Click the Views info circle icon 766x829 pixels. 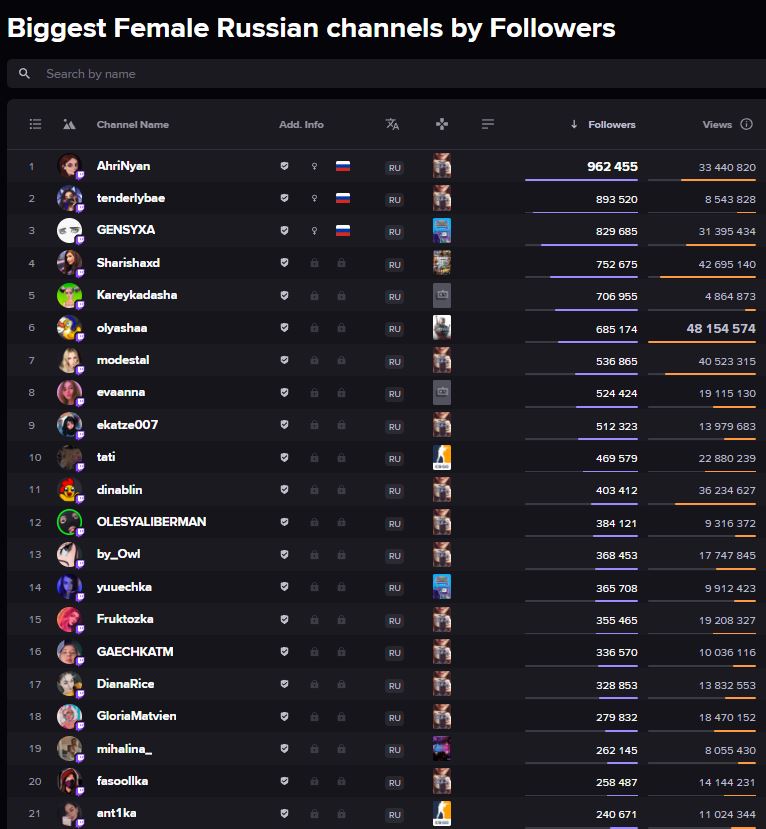746,124
